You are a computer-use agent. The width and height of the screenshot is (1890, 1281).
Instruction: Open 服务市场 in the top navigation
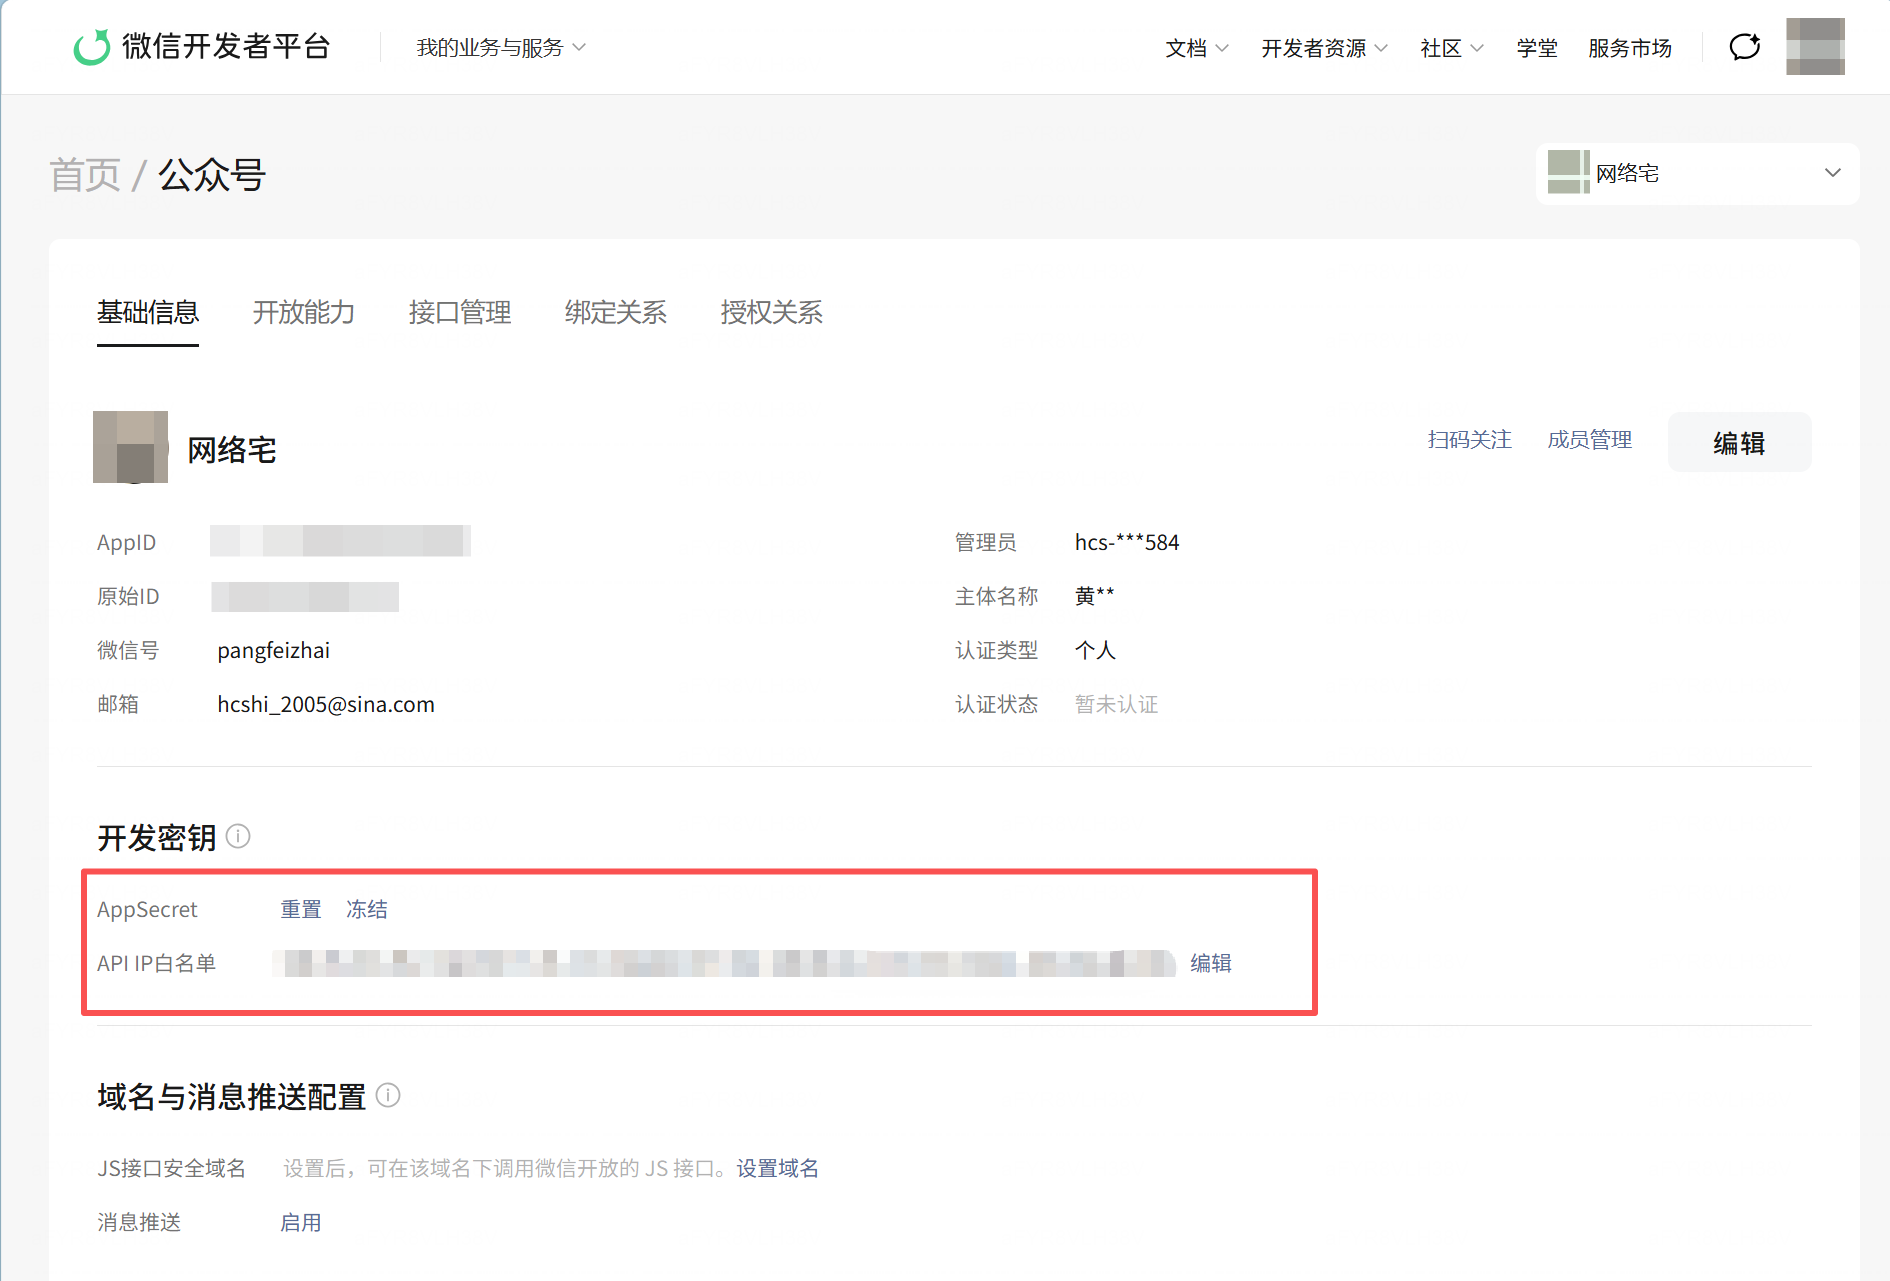click(x=1630, y=48)
